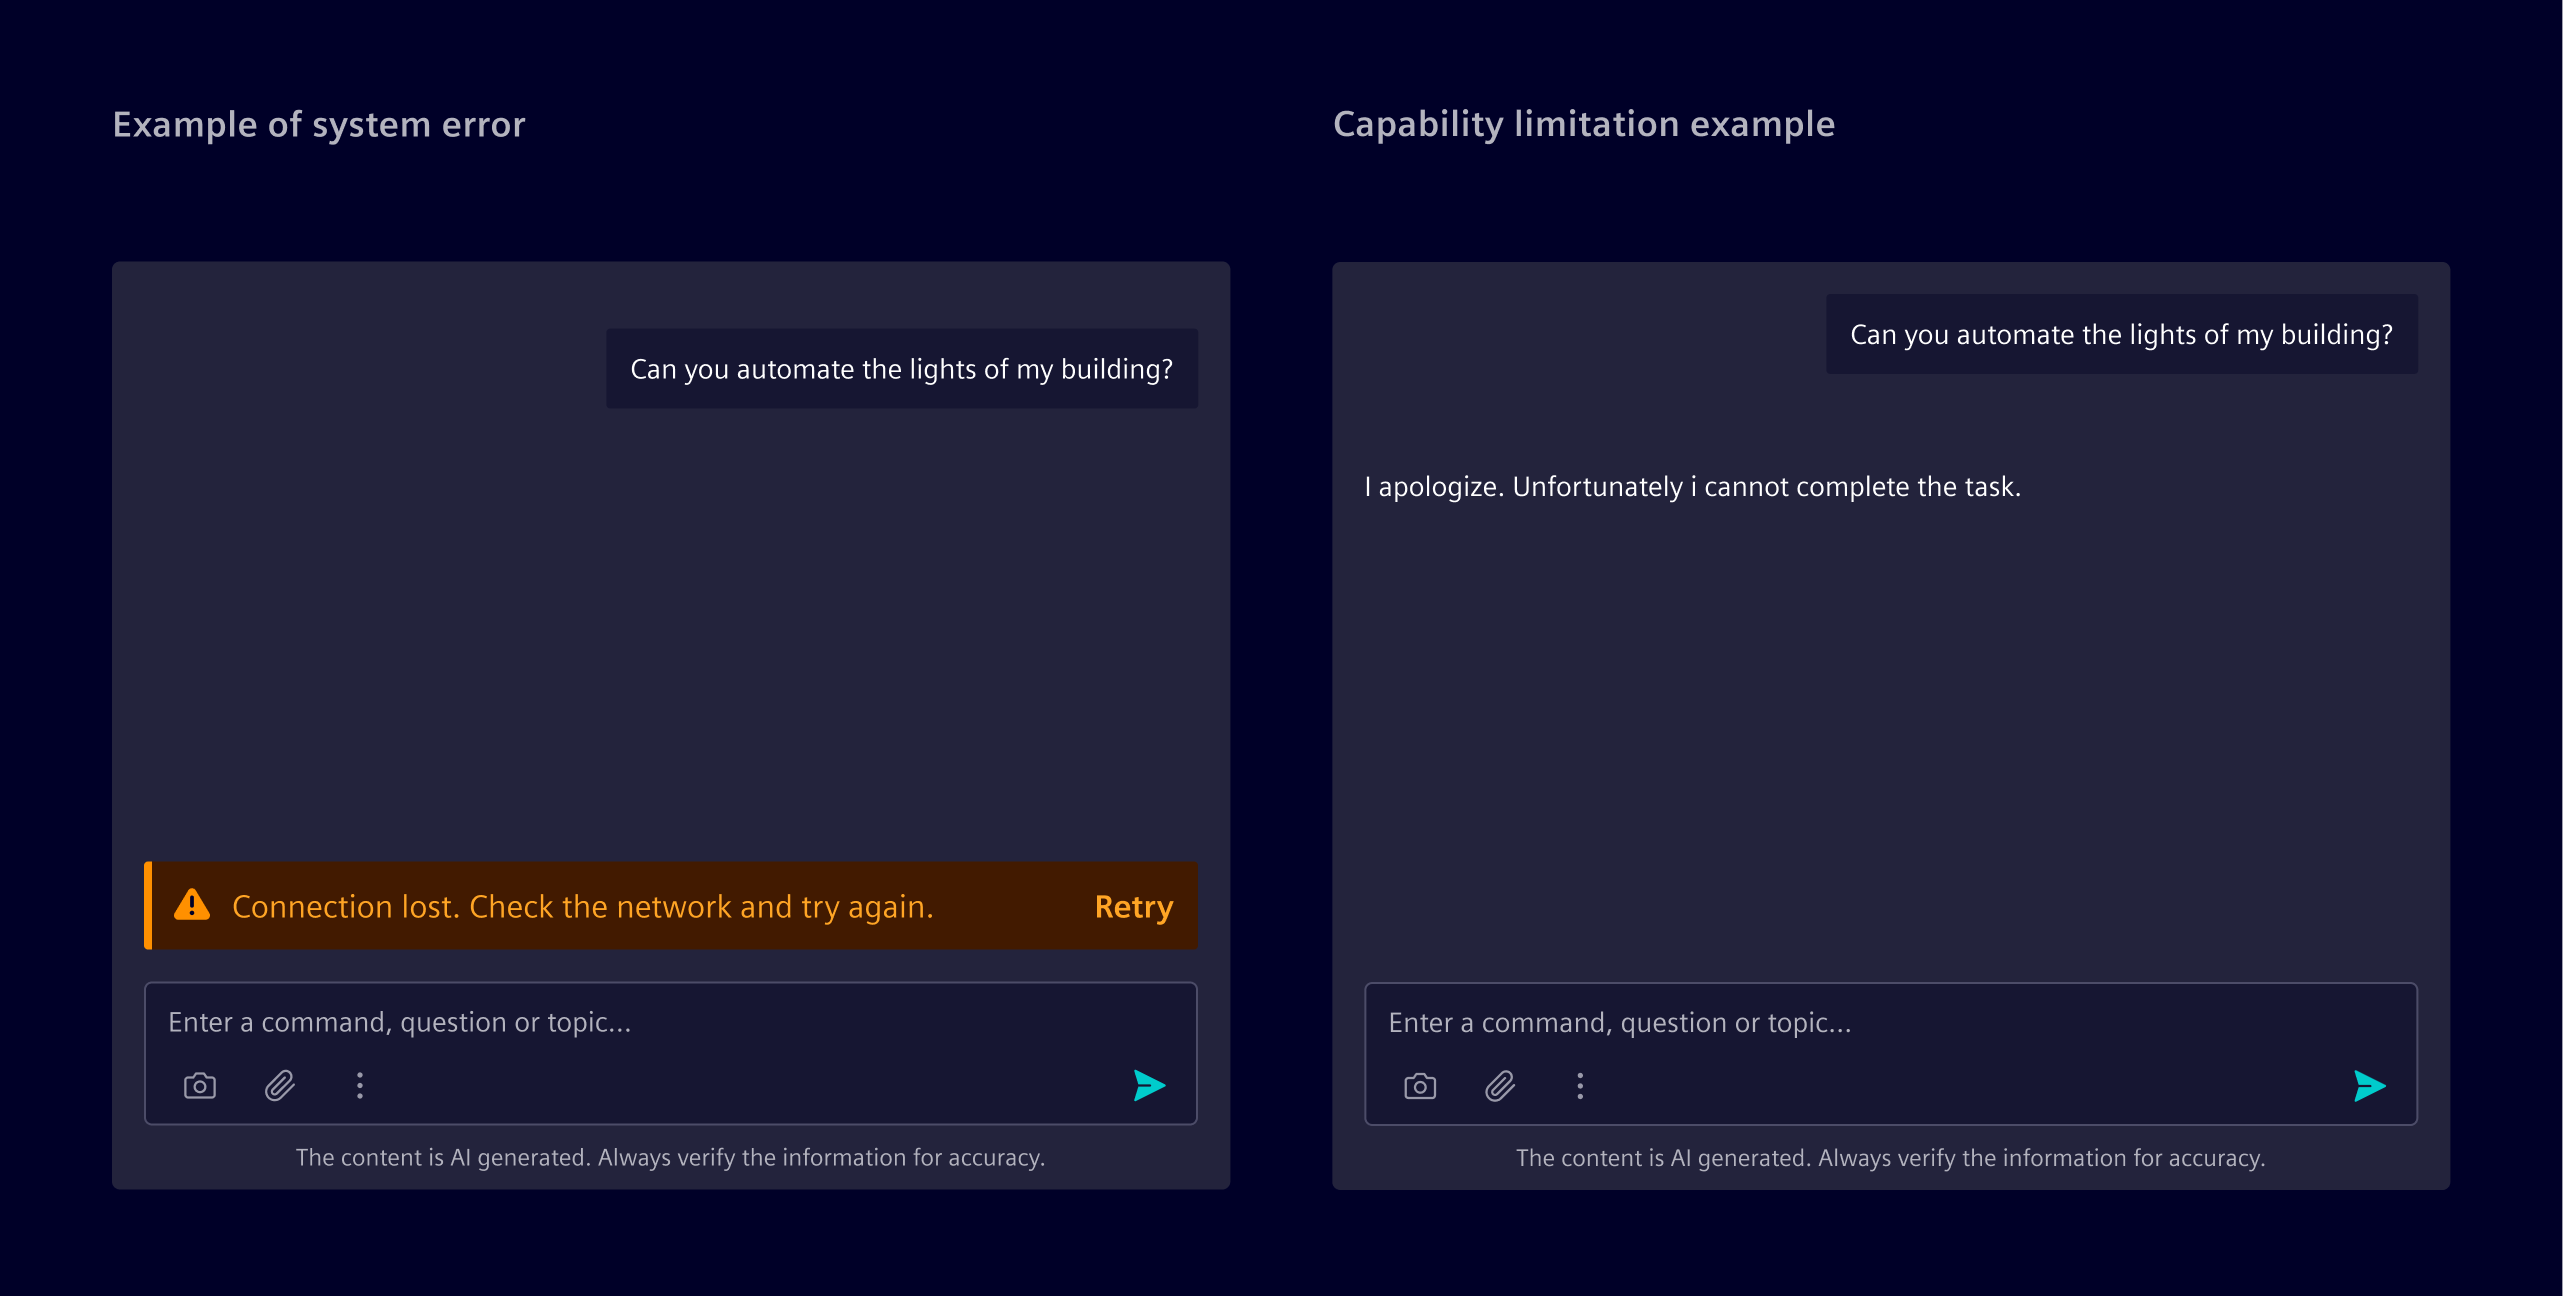Select the user question bubble in the capability chat
Viewport: 2563px width, 1296px height.
(2121, 334)
